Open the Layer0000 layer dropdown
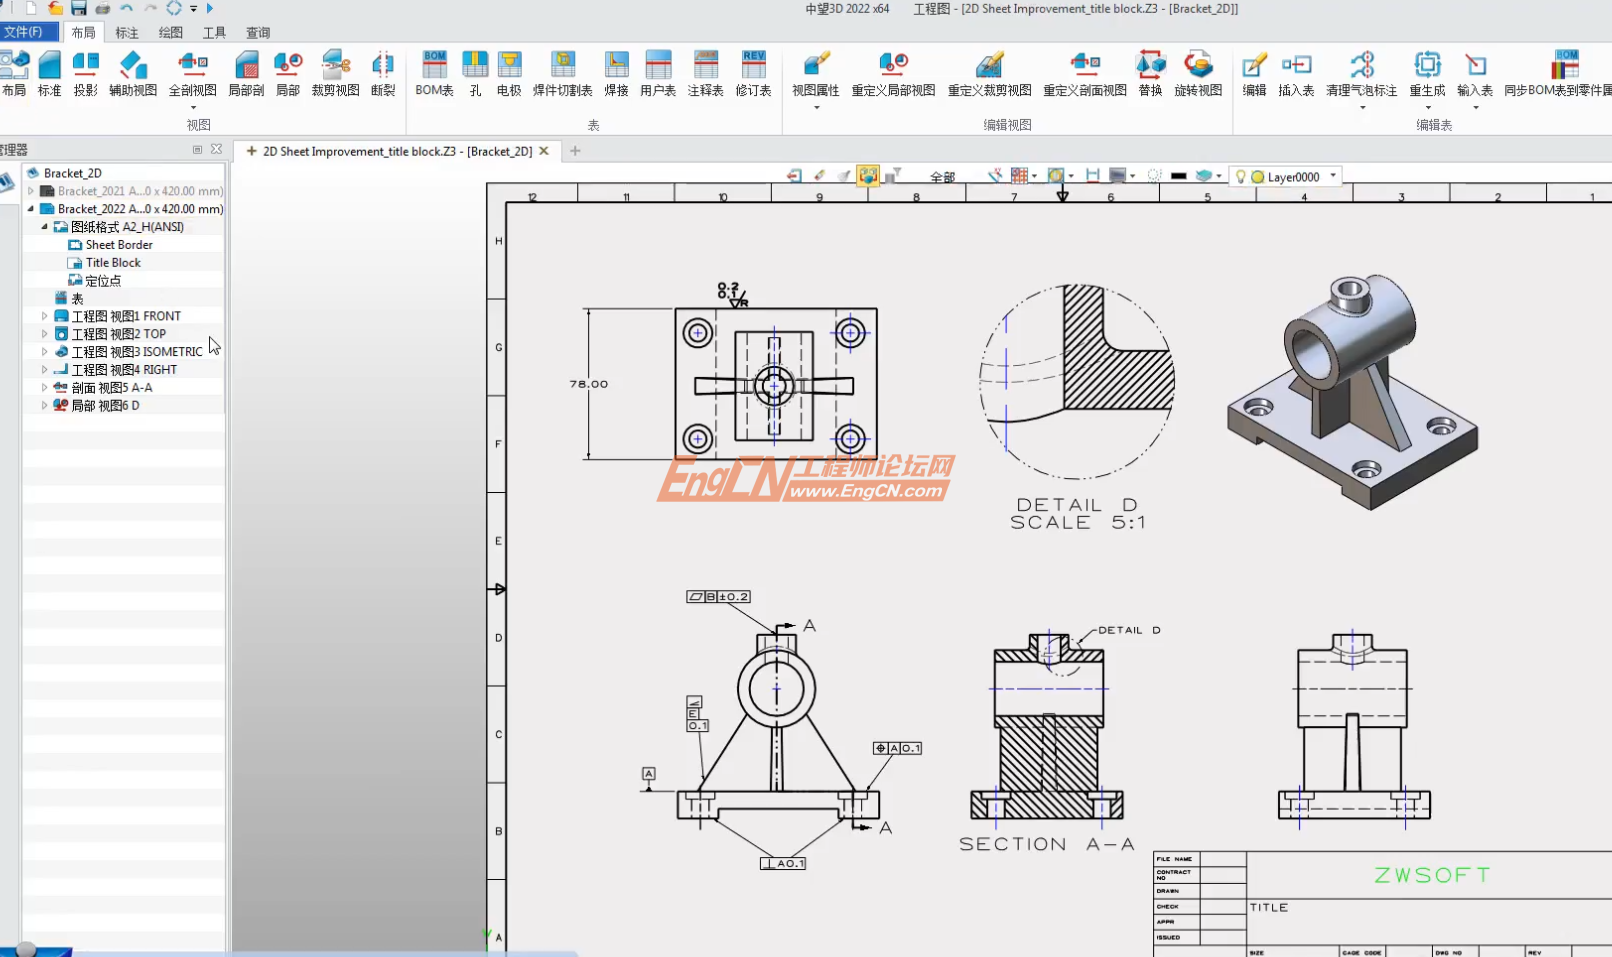This screenshot has height=957, width=1612. pos(1333,175)
